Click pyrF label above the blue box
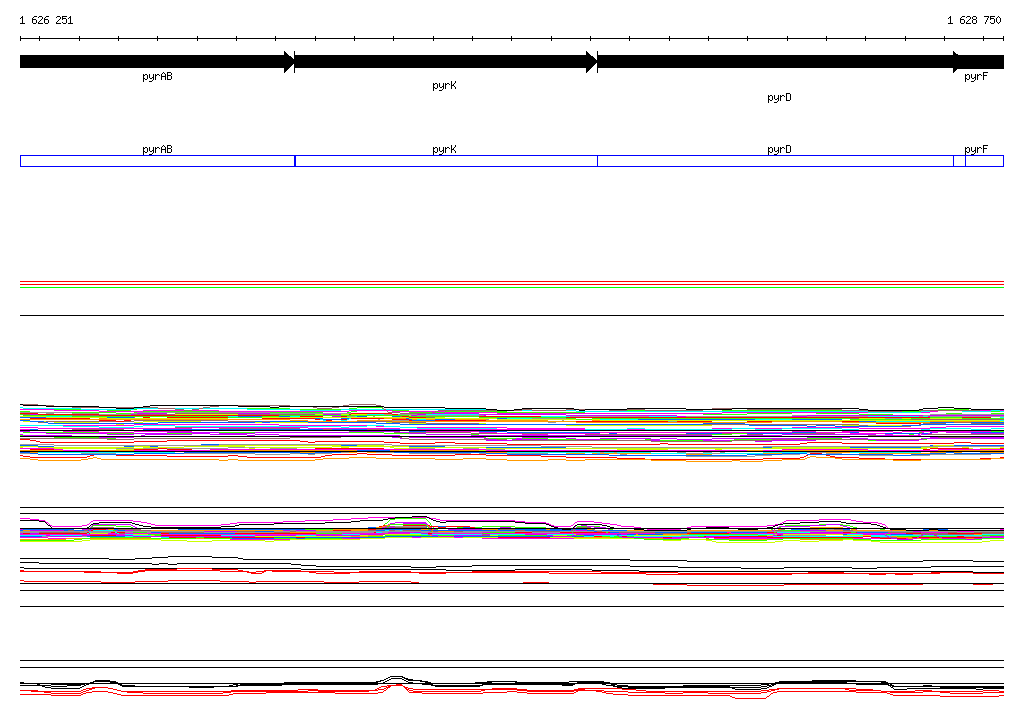This screenshot has width=1024, height=714. 976,149
